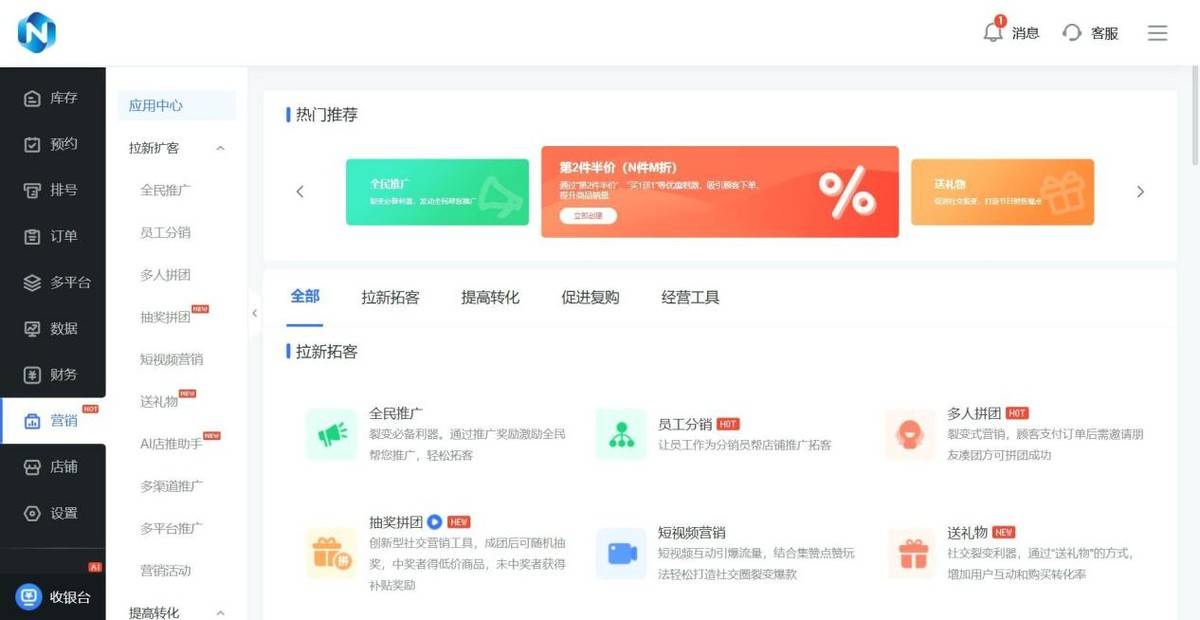Switch to the 促进复购 tab
This screenshot has height=620, width=1200.
click(590, 297)
